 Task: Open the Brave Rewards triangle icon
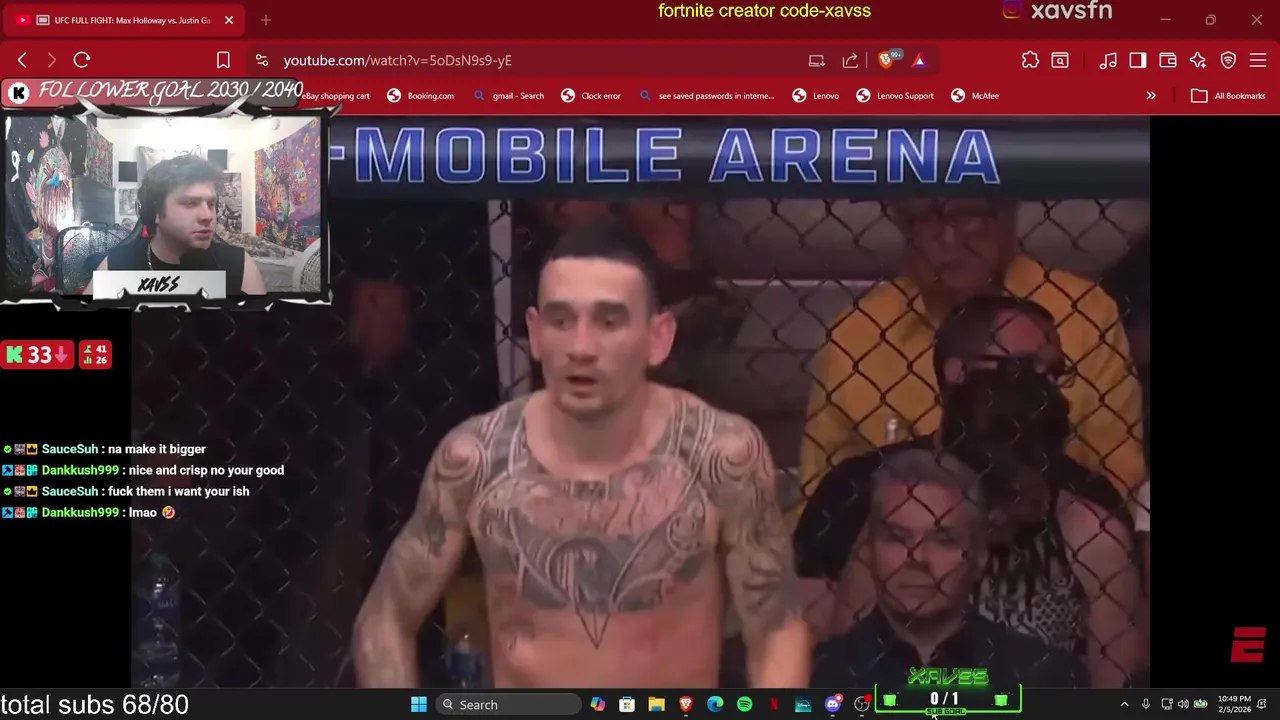tap(919, 60)
